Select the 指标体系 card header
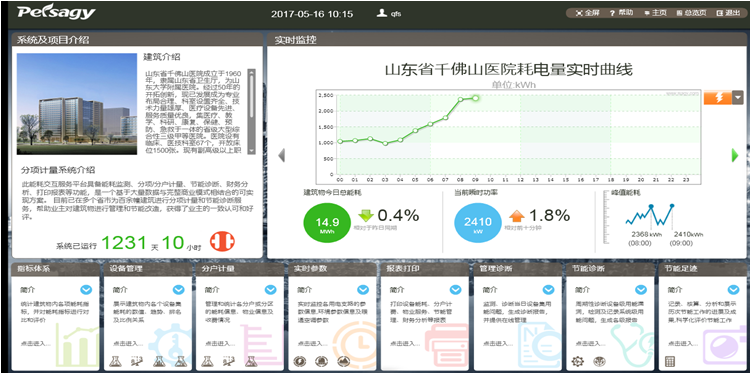The height and width of the screenshot is (374, 751). click(56, 269)
